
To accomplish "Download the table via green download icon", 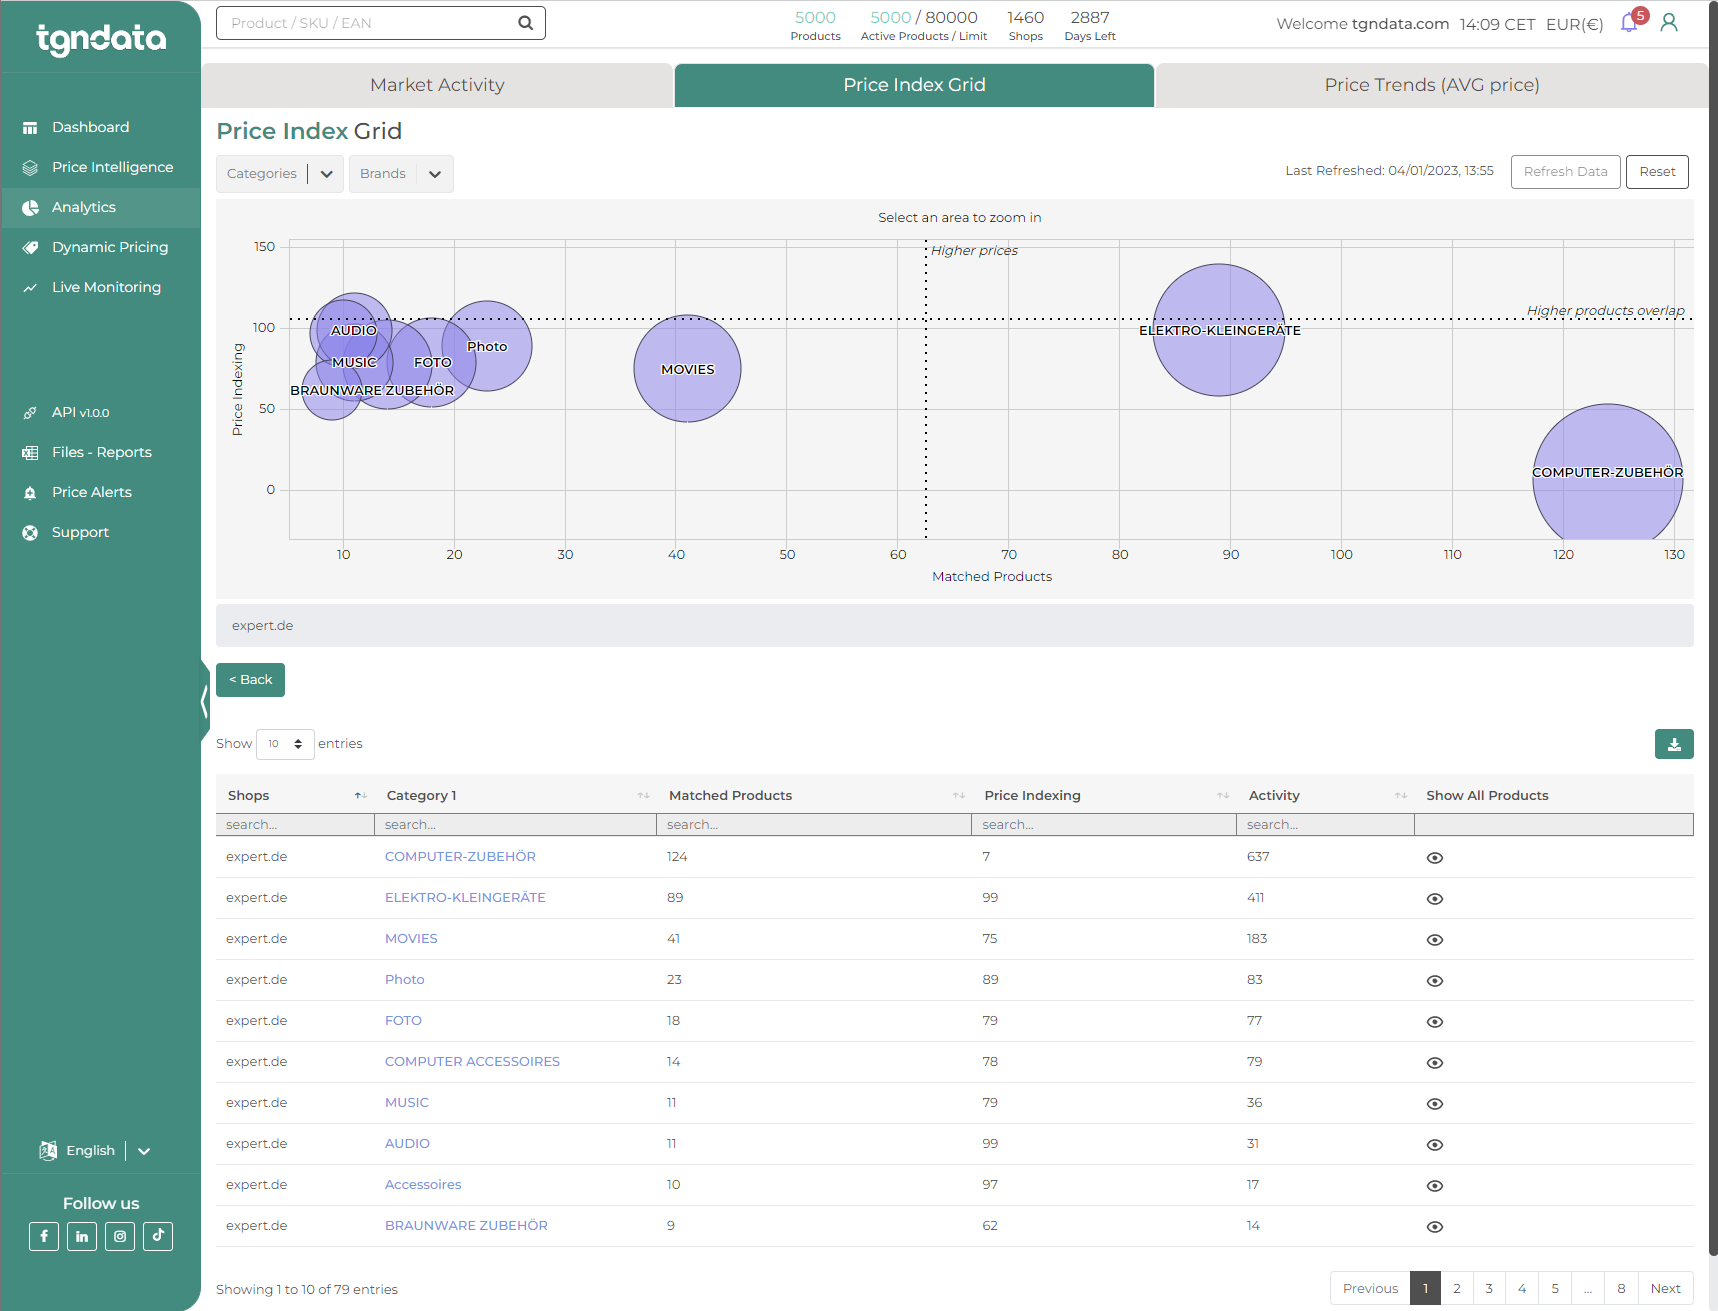I will [x=1674, y=744].
